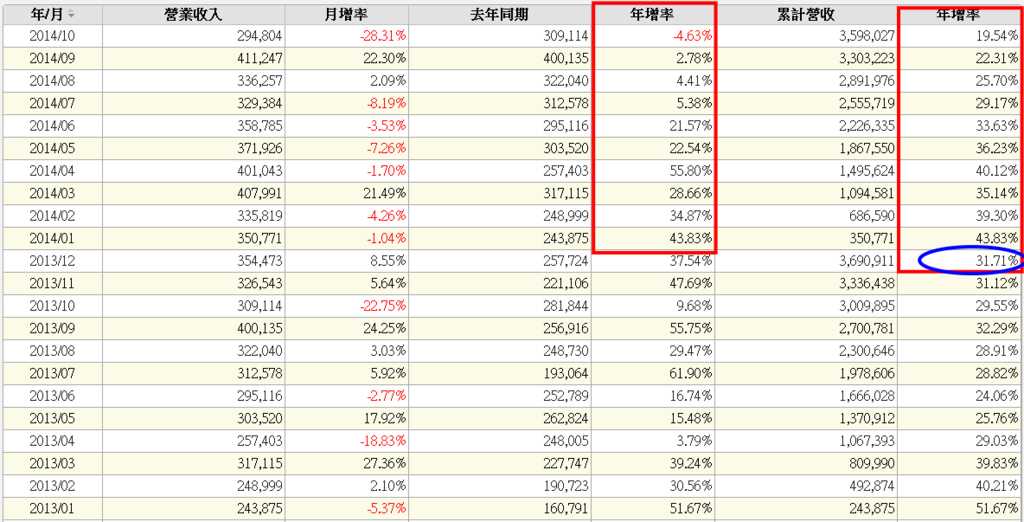Select the 去年同期 column header
Screen dimensions: 1024x522
[x=500, y=15]
